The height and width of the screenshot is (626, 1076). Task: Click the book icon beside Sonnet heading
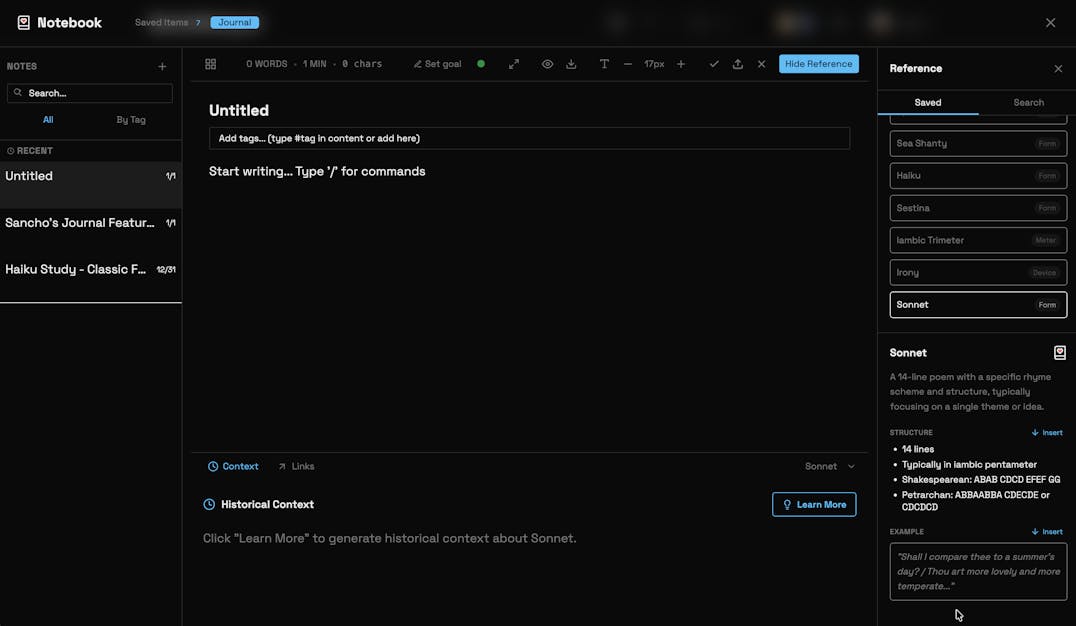pyautogui.click(x=1059, y=353)
